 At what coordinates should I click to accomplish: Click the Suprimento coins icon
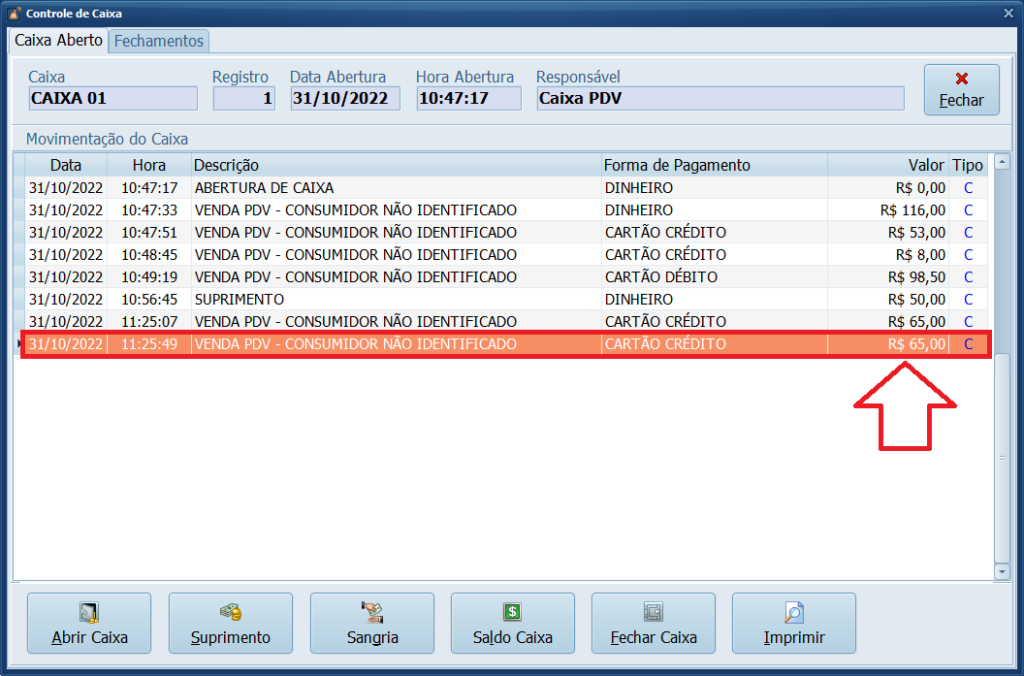click(x=230, y=613)
